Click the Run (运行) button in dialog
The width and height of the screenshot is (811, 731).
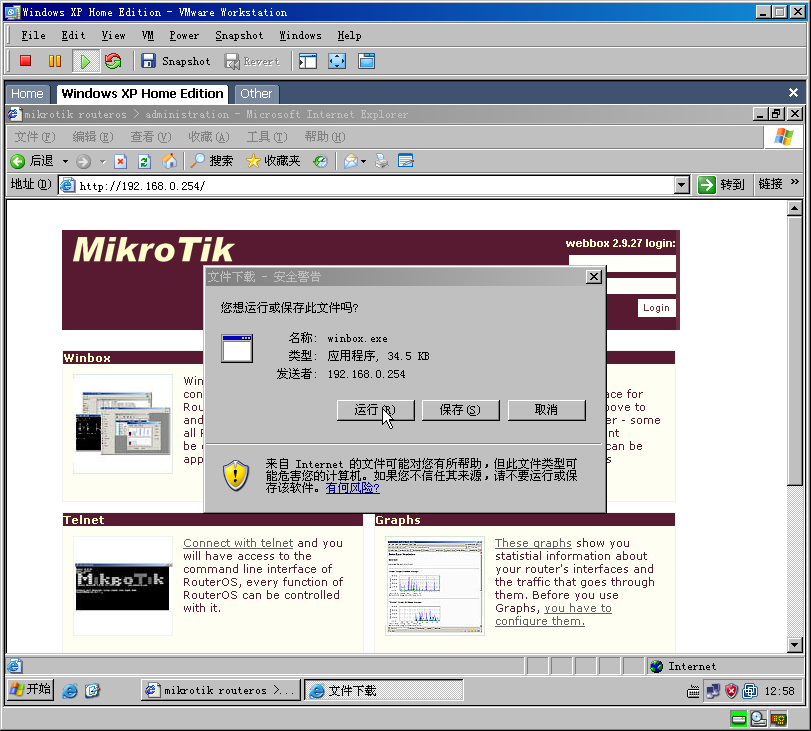pyautogui.click(x=375, y=410)
